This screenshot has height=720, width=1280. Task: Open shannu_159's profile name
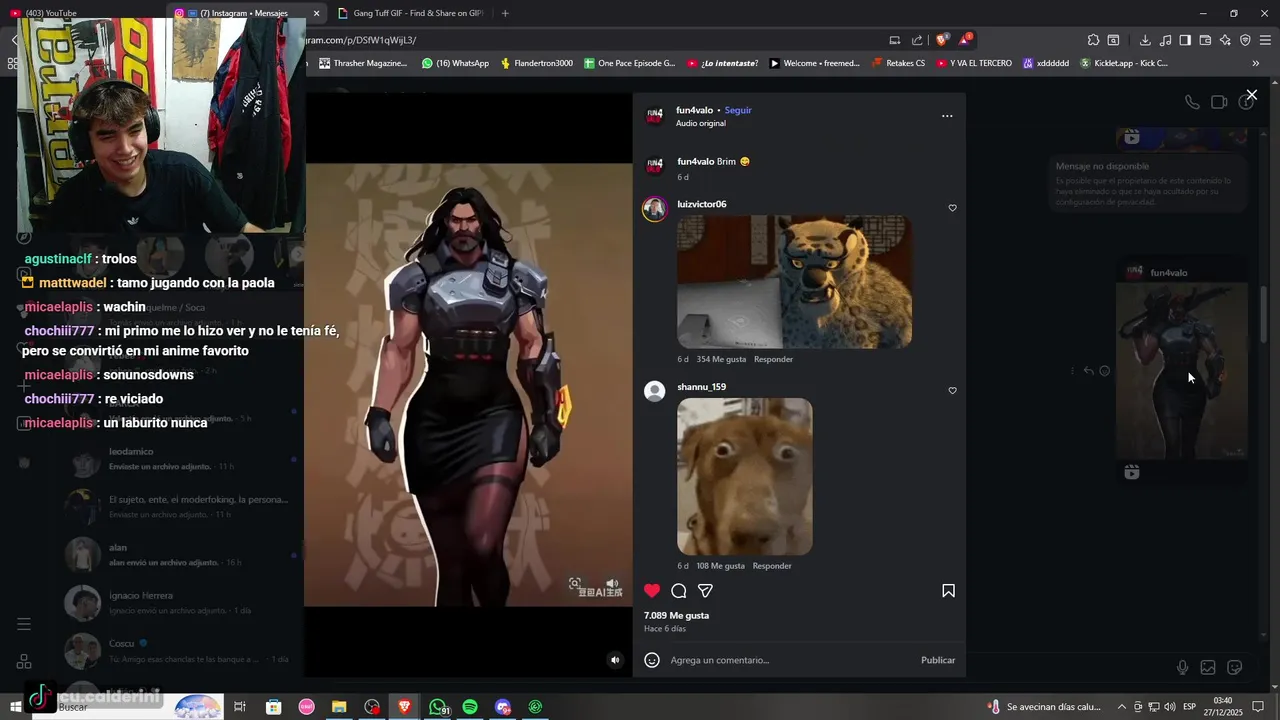pyautogui.click(x=702, y=387)
